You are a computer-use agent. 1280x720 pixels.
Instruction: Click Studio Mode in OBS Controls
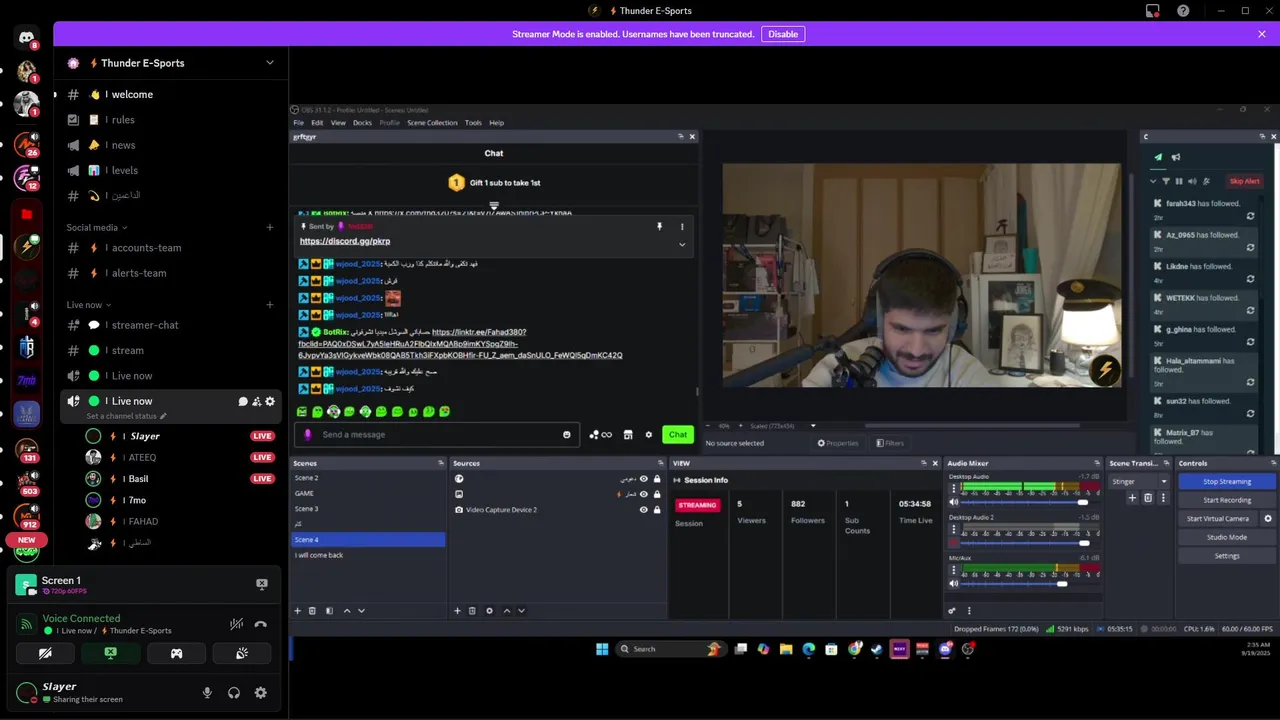click(1226, 537)
